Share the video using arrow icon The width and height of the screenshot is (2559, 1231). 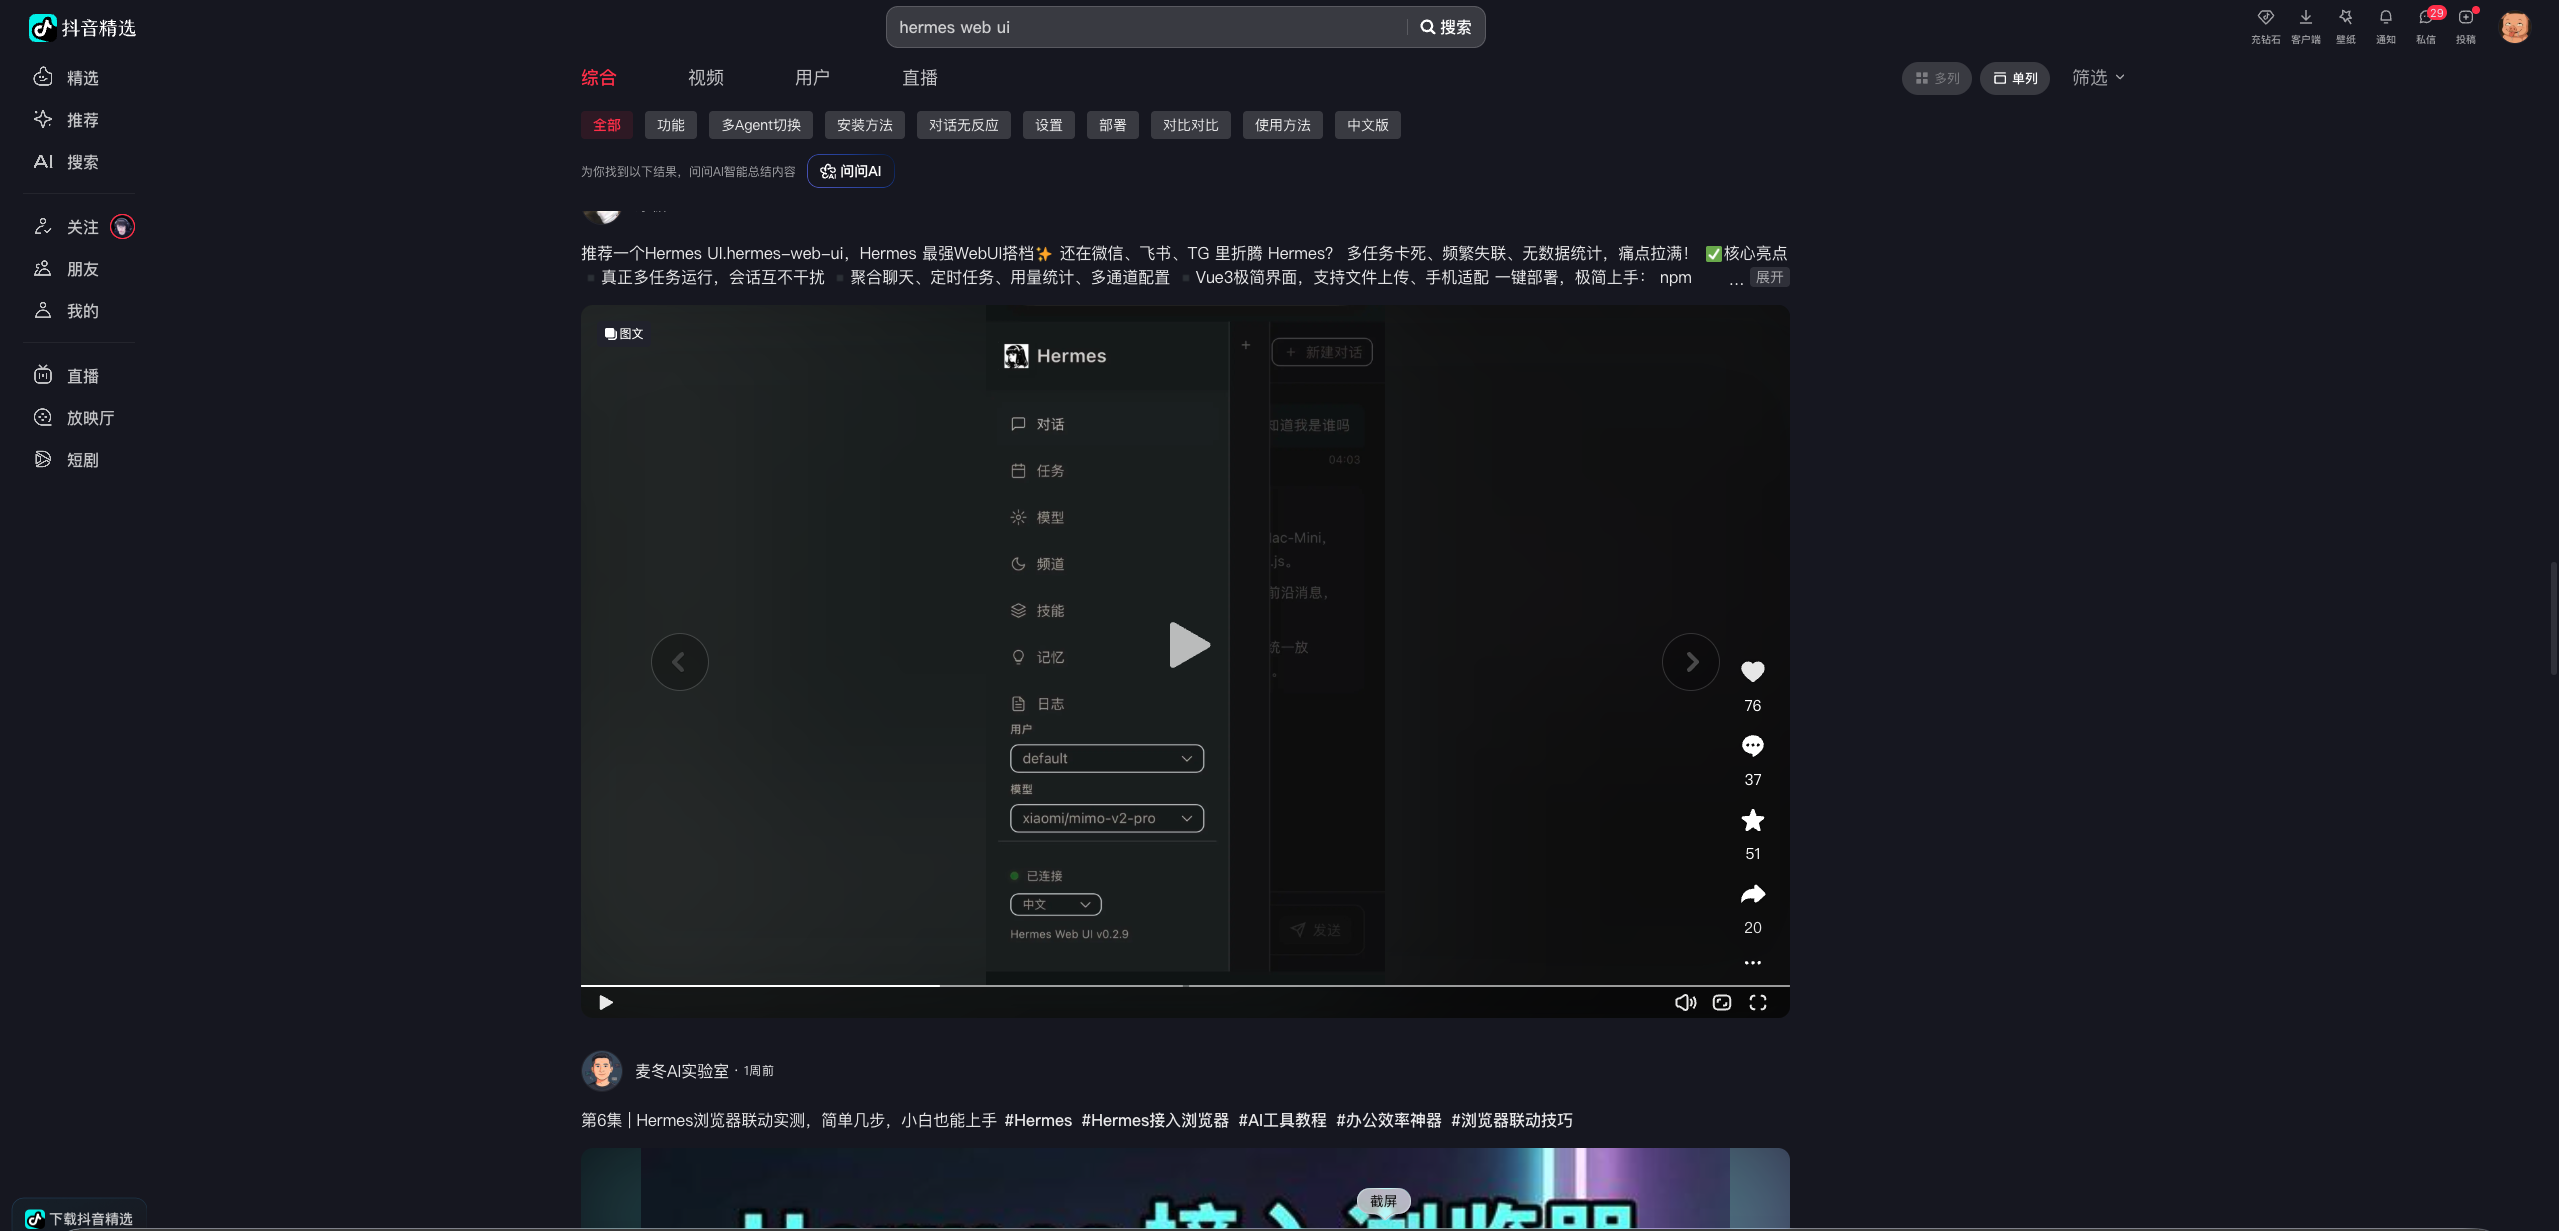(x=1752, y=894)
